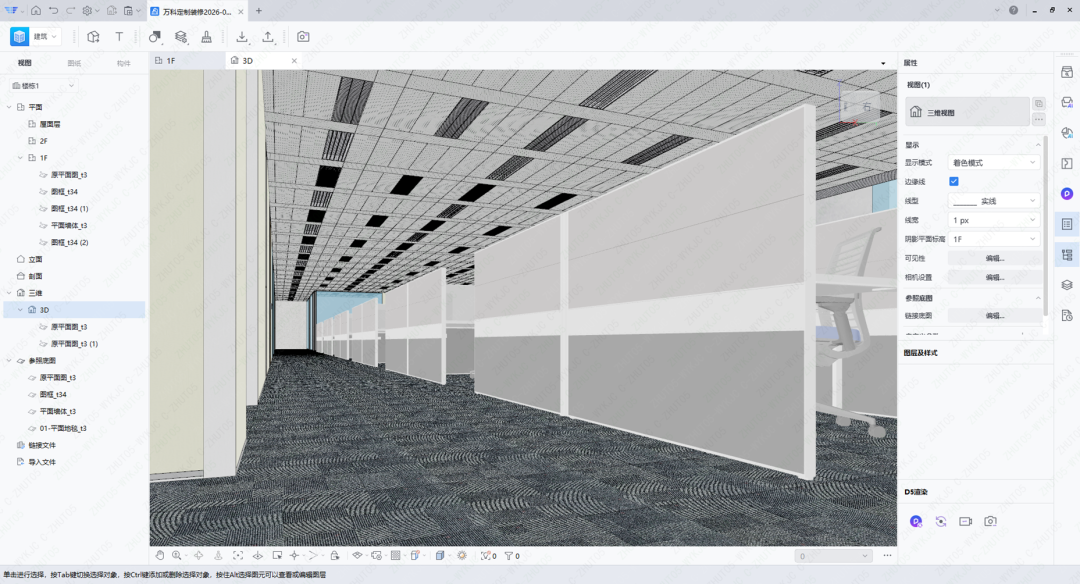Click the import download arrow icon

pos(242,37)
